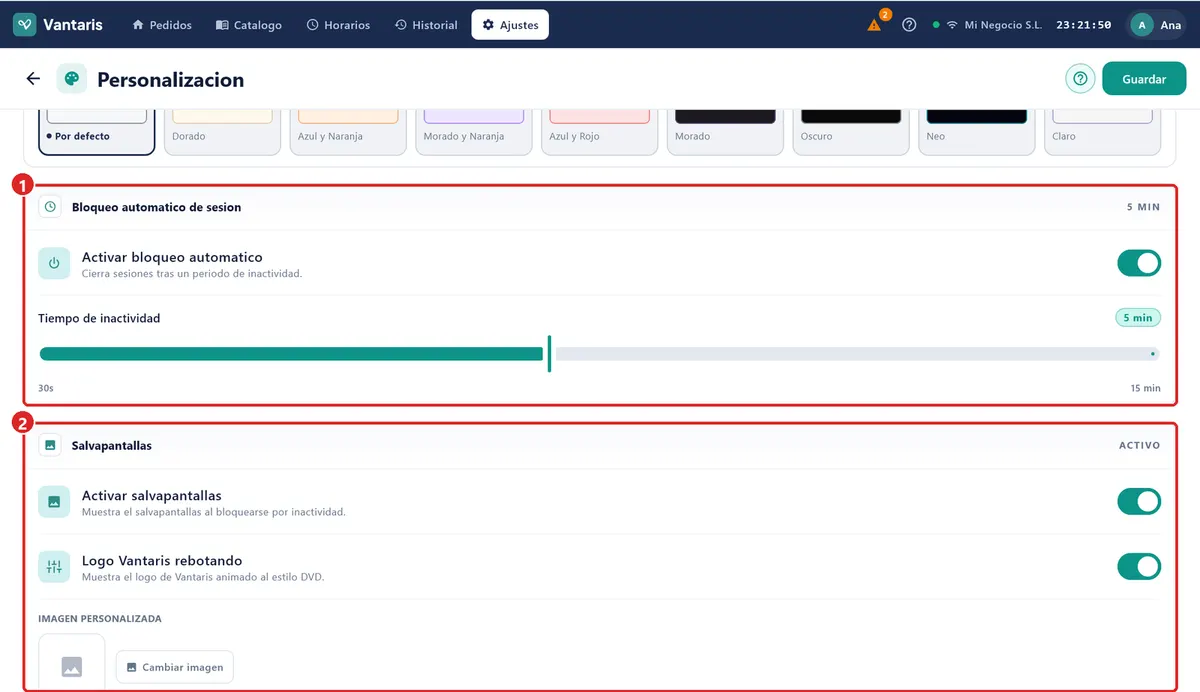Click the Wi-Fi connection status icon
Screen dimensions: 1200x692
click(952, 25)
